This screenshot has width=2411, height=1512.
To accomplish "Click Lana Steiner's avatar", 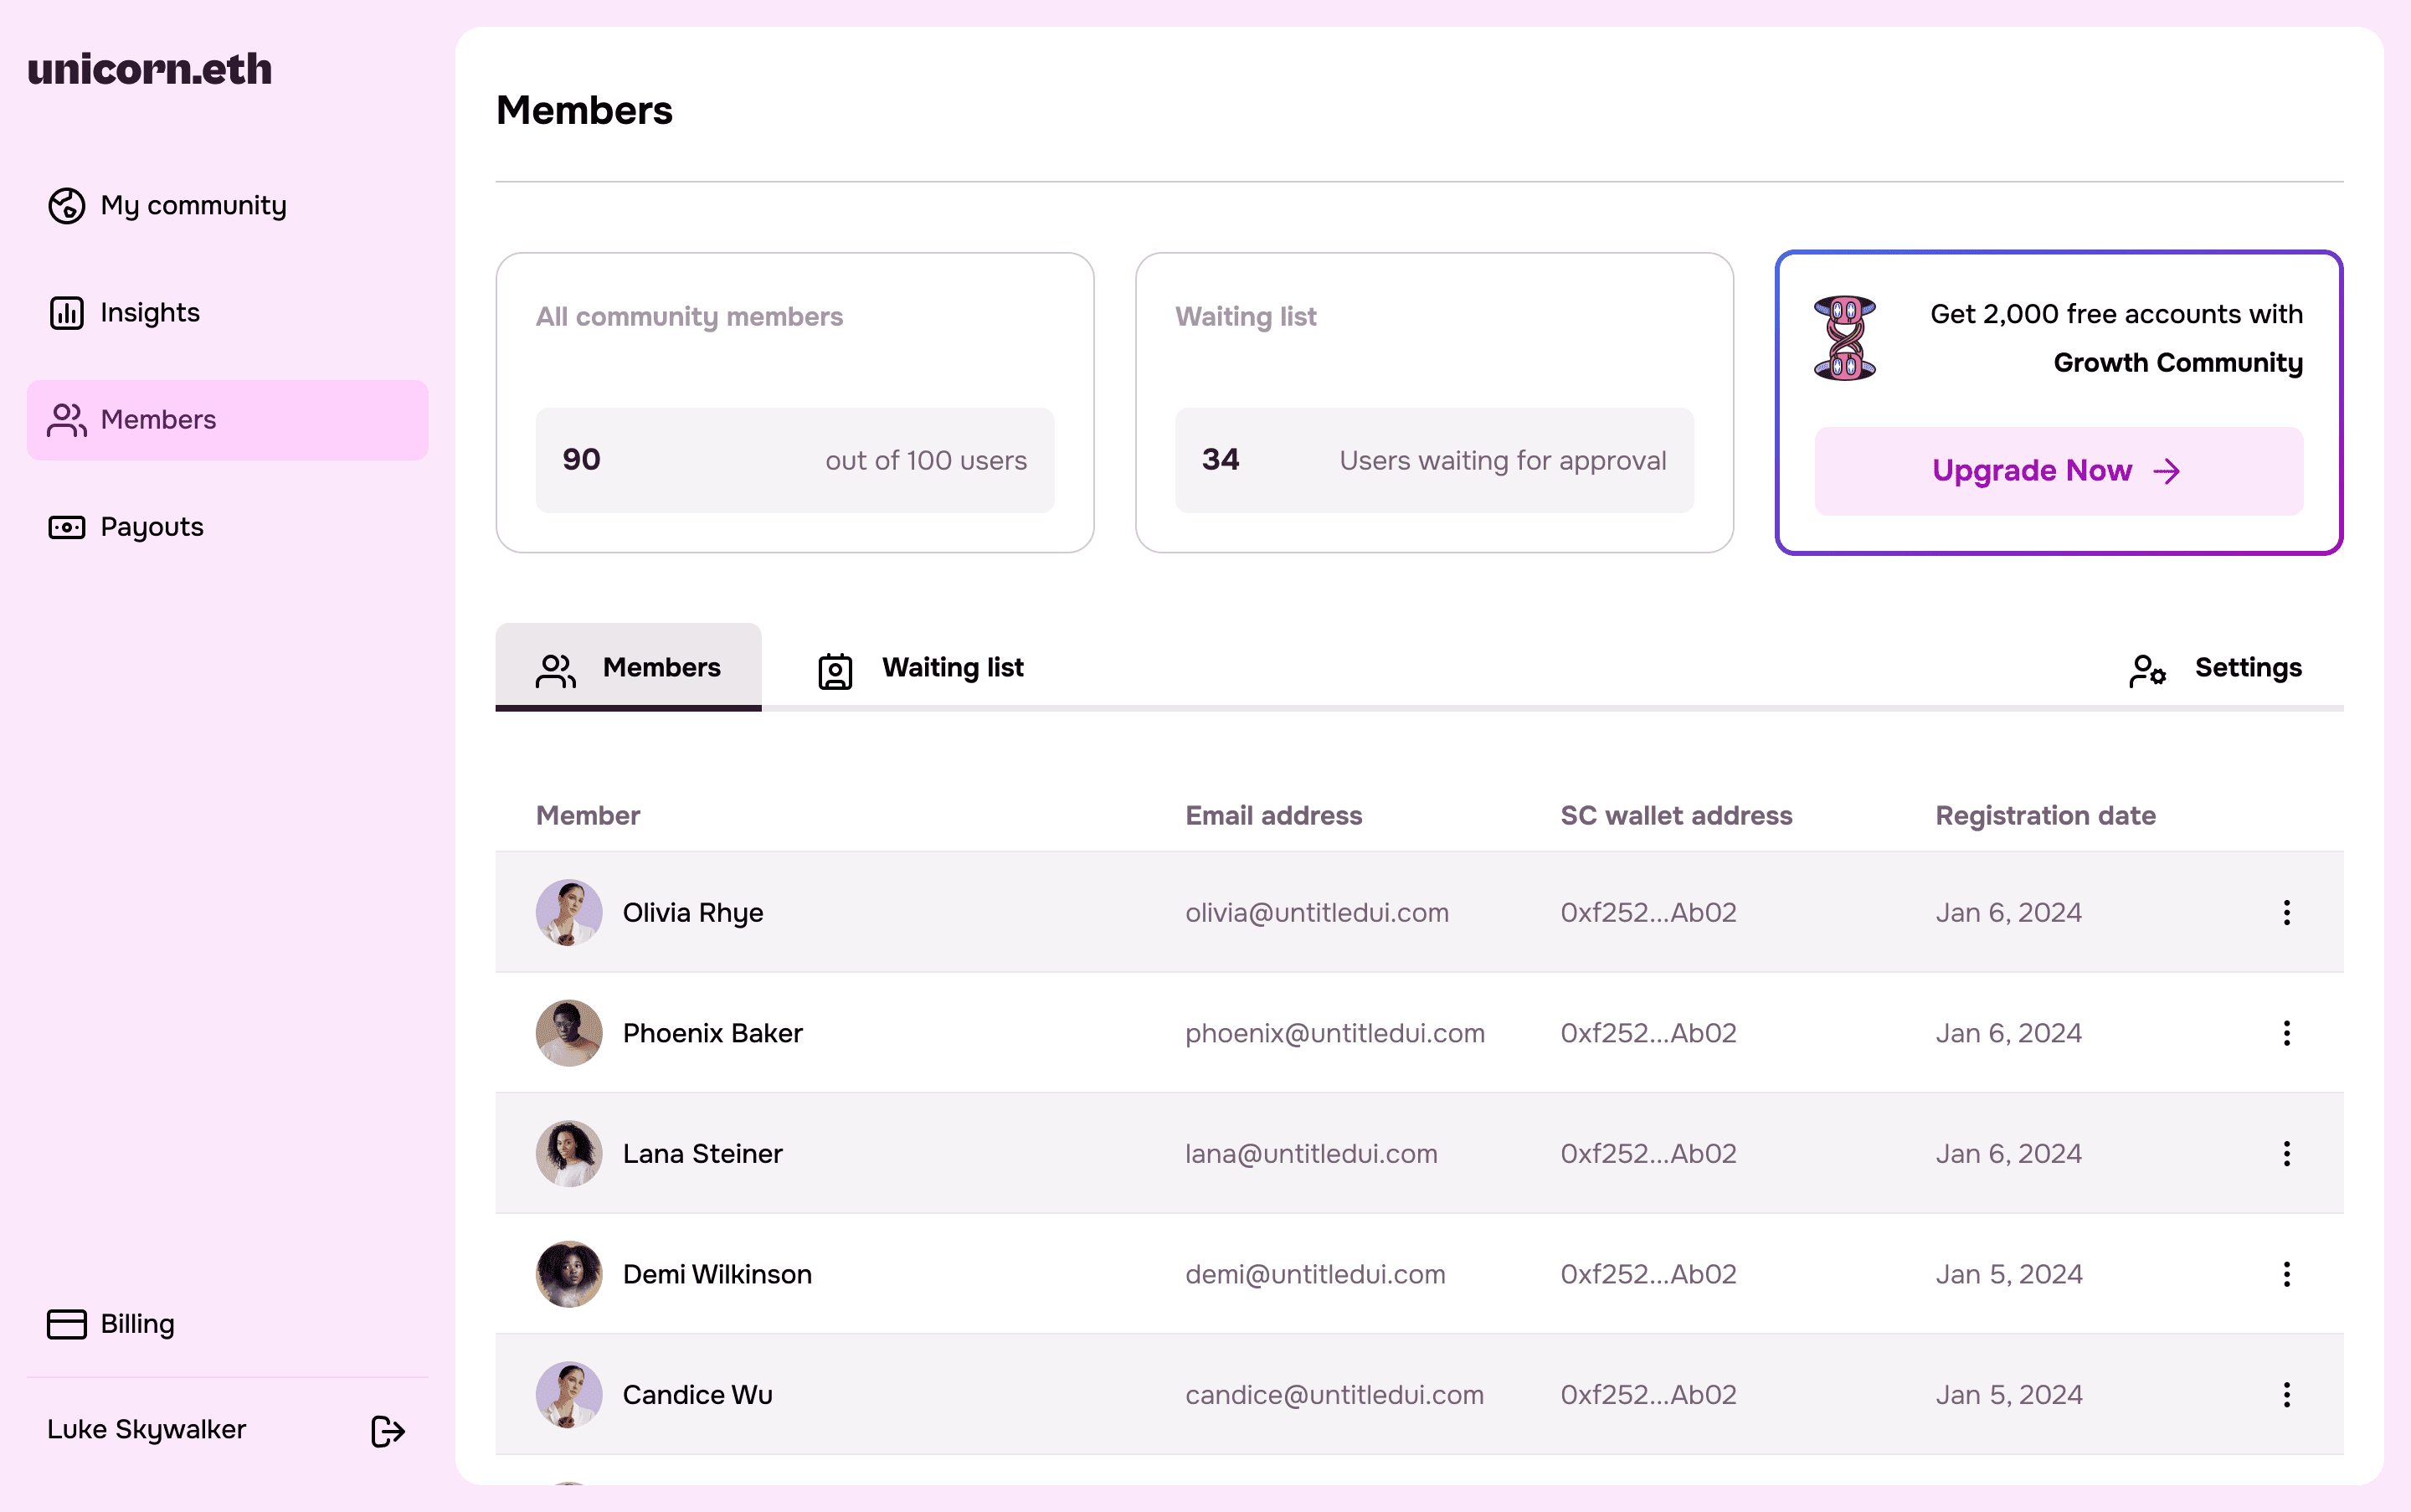I will [x=569, y=1153].
